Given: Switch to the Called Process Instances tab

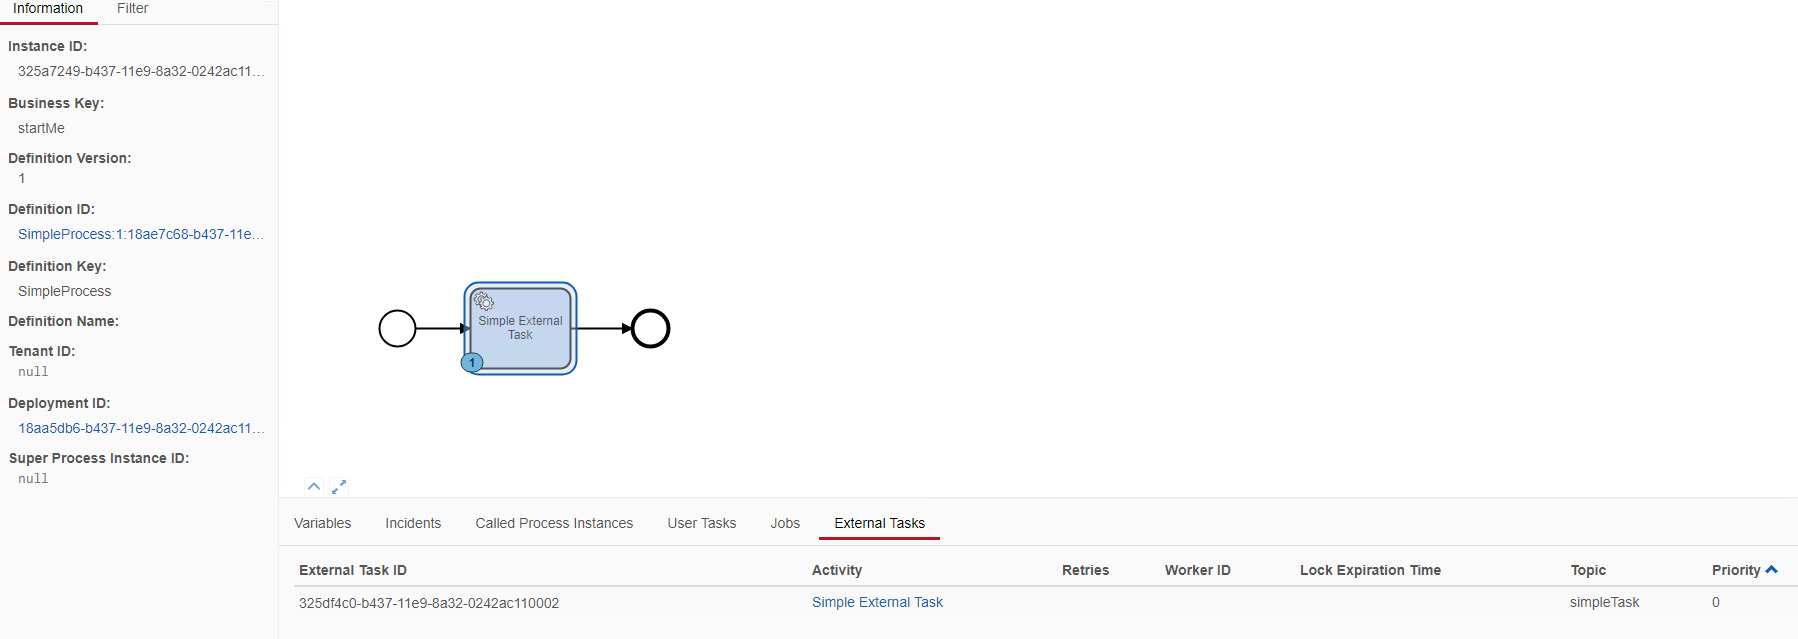Looking at the screenshot, I should tap(554, 523).
